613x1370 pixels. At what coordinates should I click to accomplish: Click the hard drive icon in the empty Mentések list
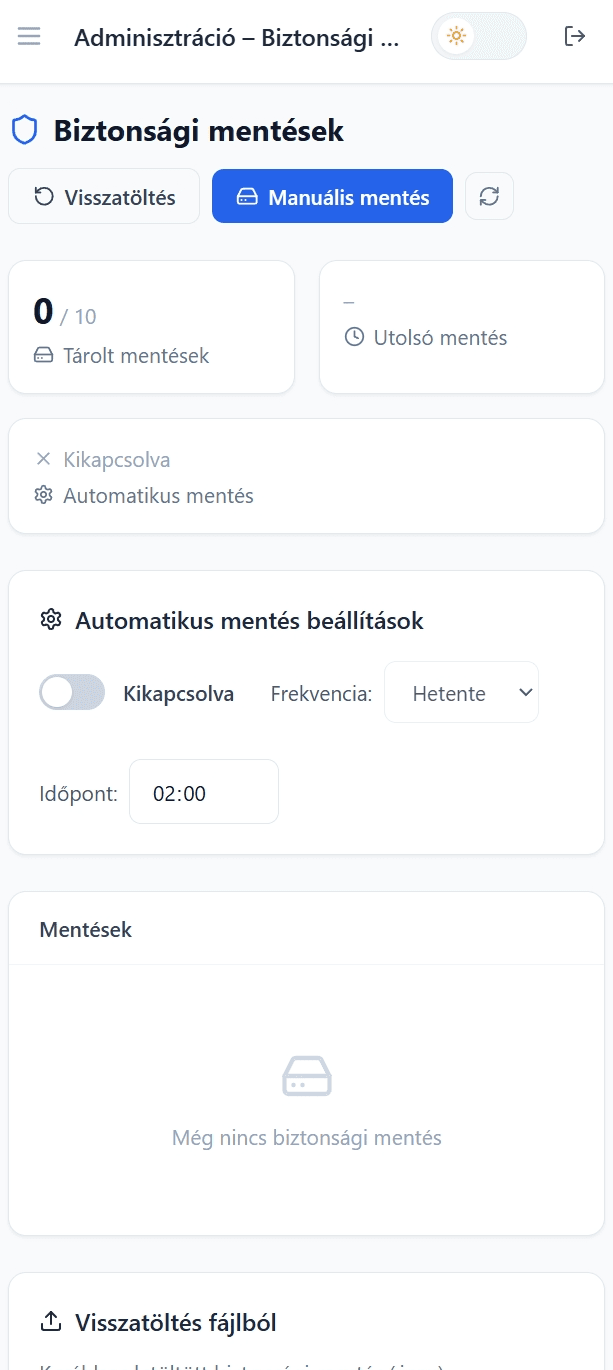(306, 1076)
